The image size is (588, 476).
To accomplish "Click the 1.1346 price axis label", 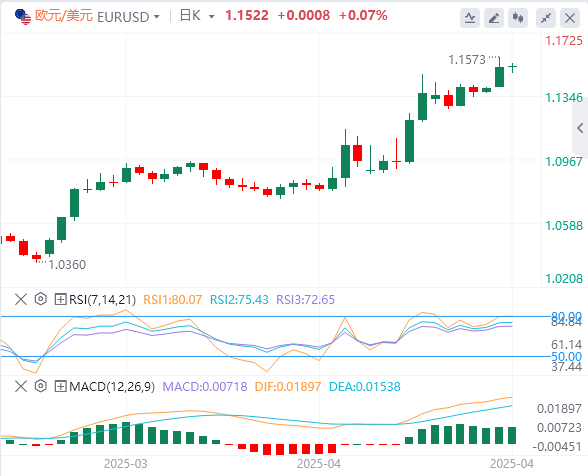I will (x=564, y=98).
